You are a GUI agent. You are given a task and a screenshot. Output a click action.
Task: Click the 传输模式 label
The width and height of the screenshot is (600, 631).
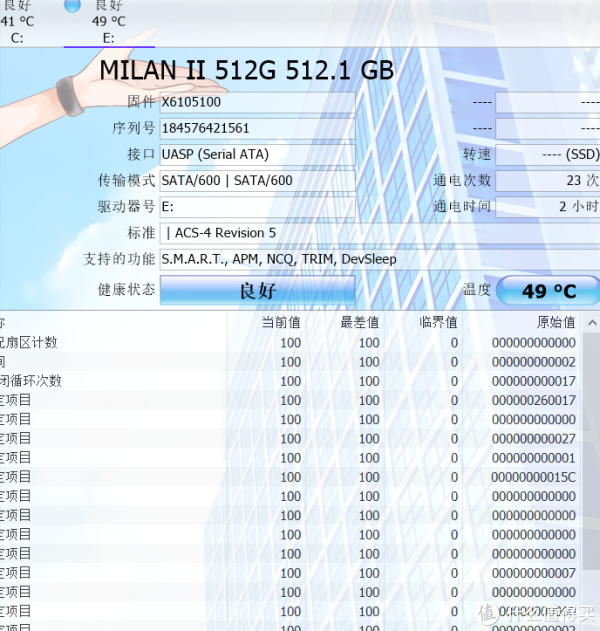(x=126, y=180)
